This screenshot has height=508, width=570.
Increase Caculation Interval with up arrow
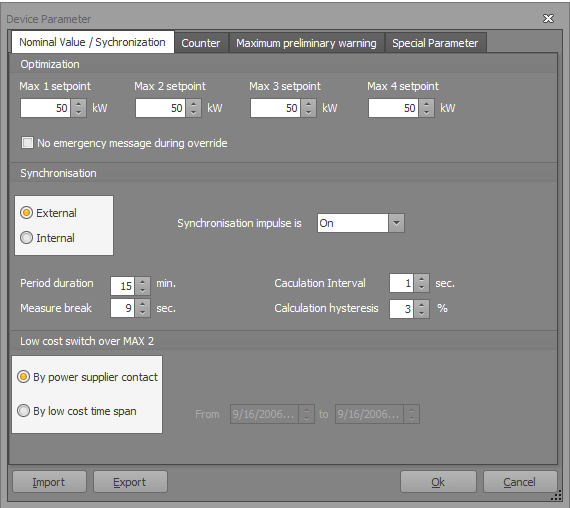click(421, 279)
